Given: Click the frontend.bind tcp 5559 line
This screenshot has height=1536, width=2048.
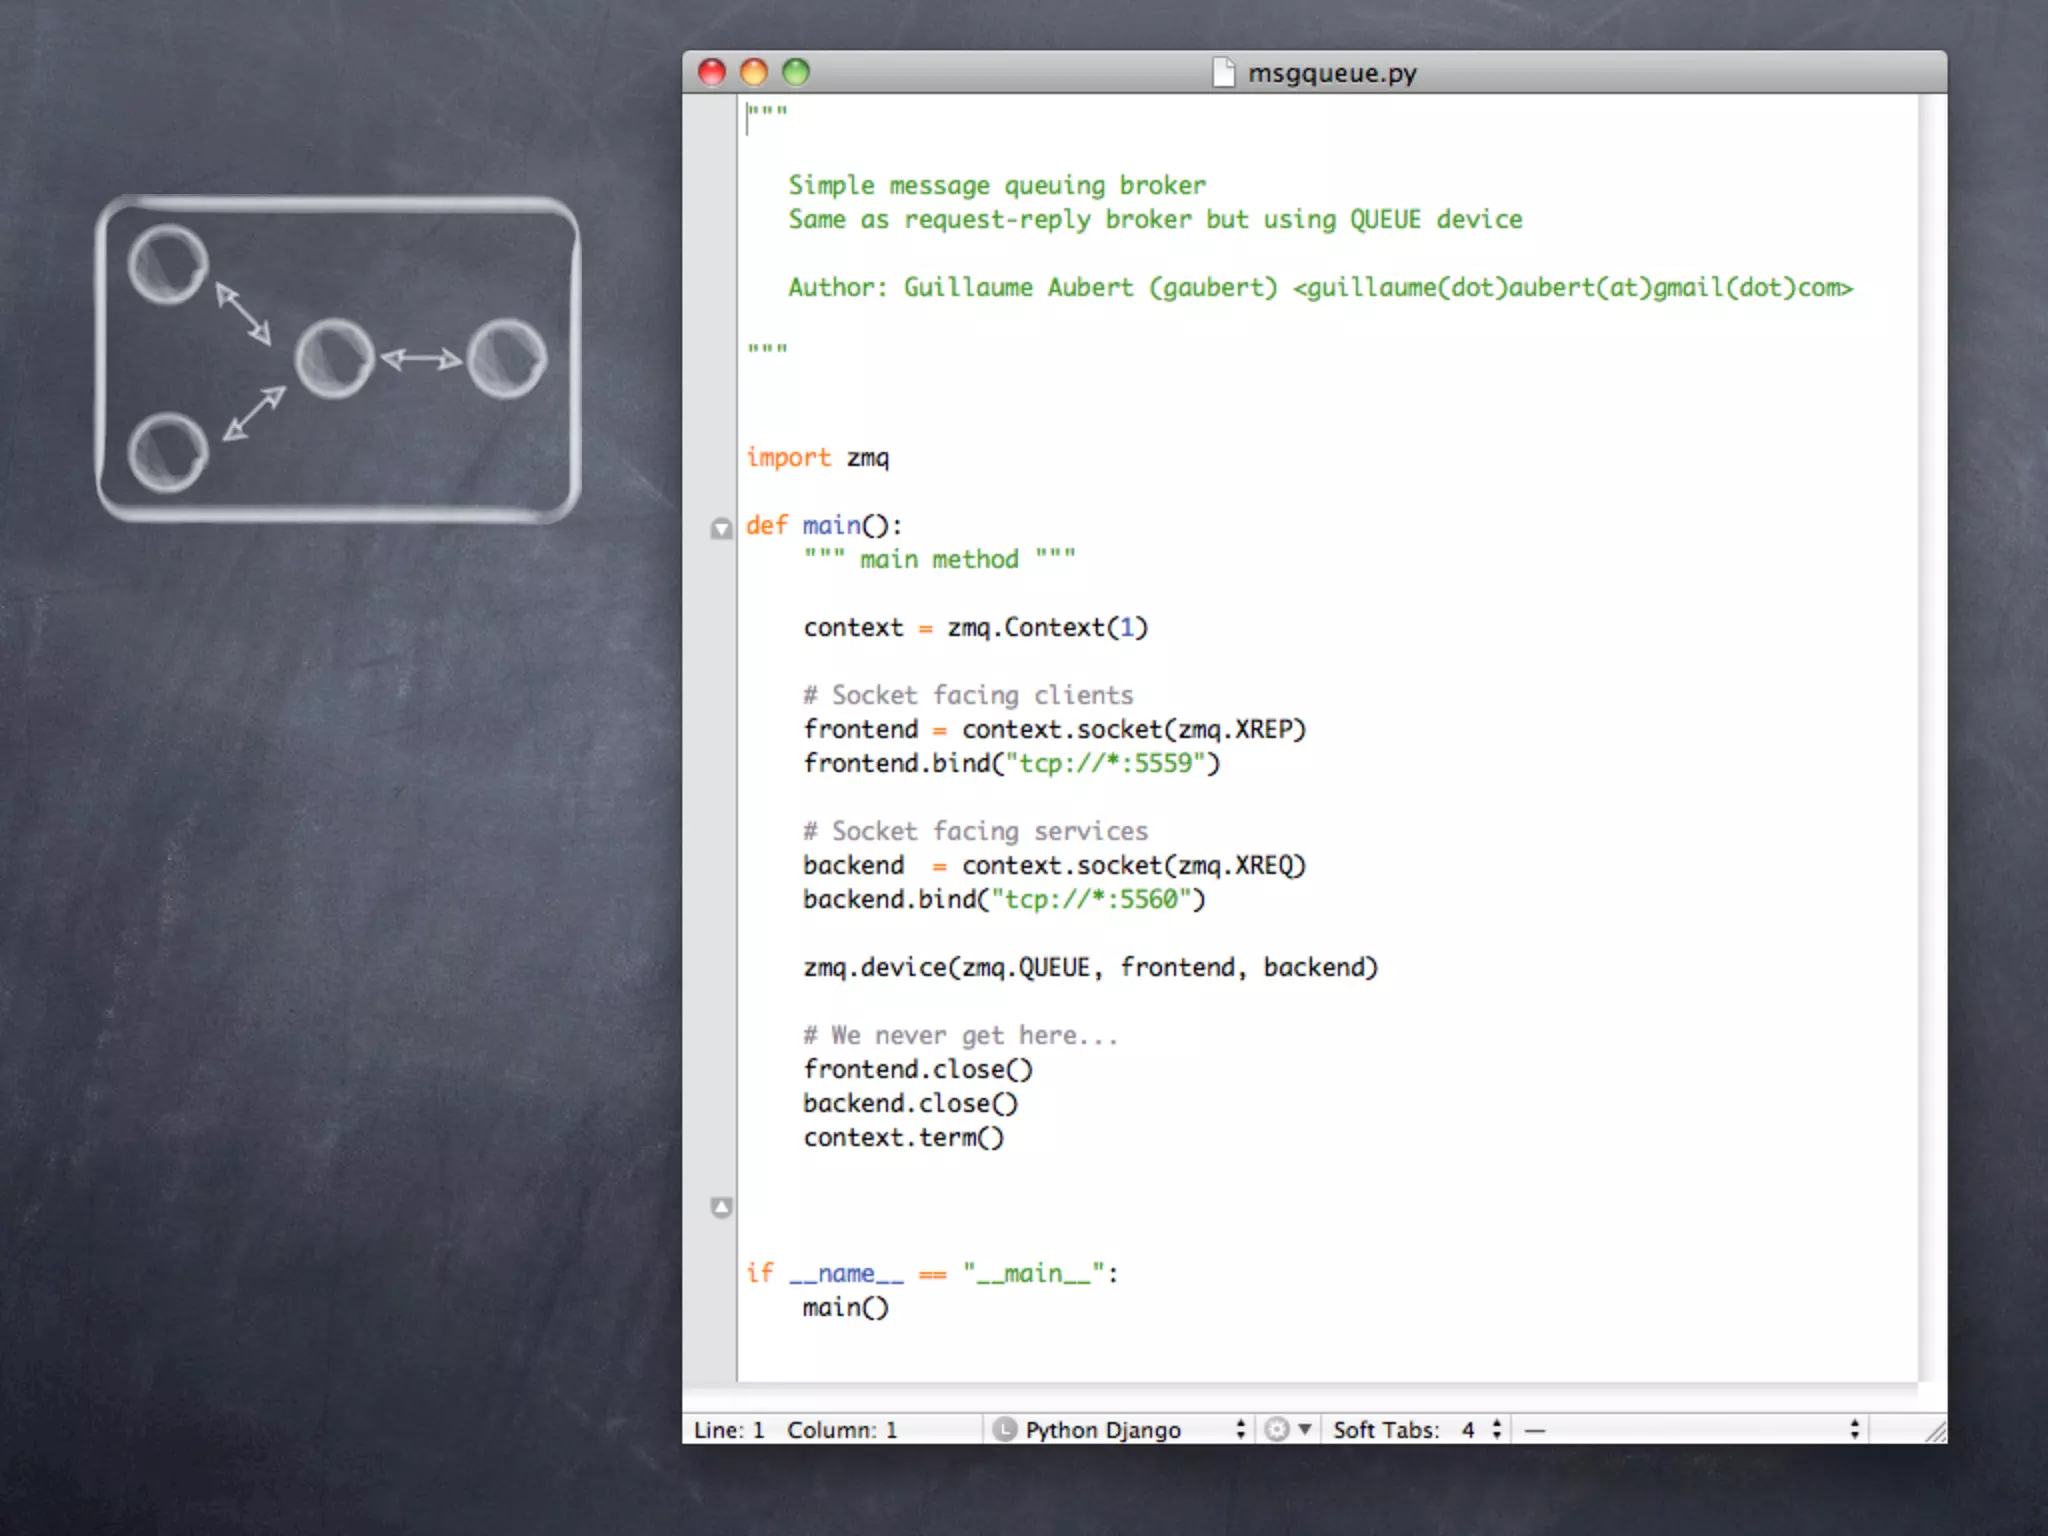Looking at the screenshot, I should click(x=1011, y=764).
